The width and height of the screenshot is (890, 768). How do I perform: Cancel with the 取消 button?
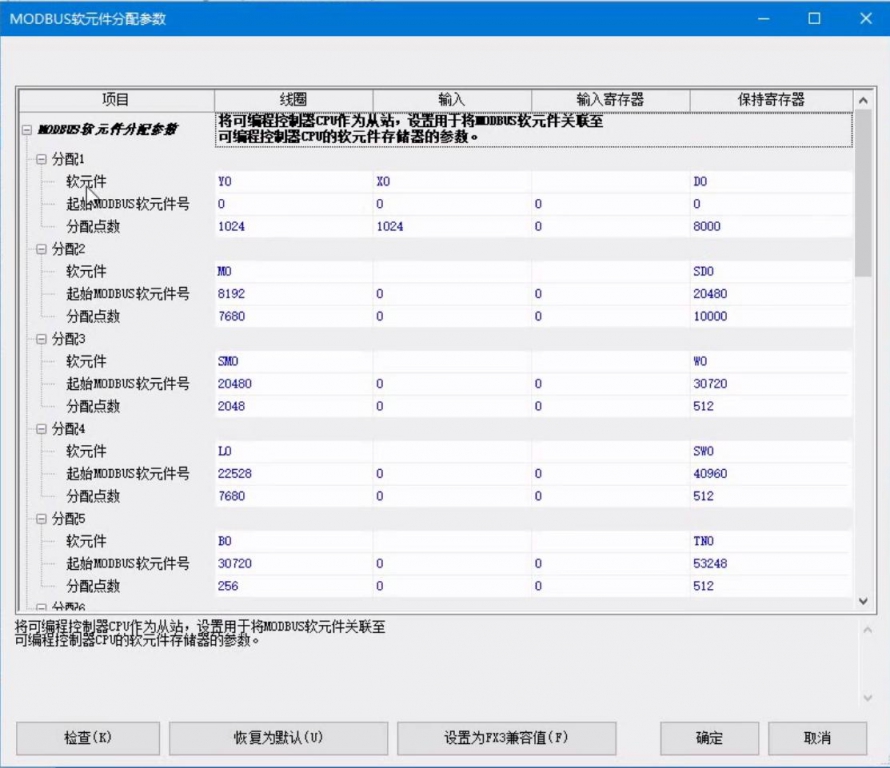[817, 738]
